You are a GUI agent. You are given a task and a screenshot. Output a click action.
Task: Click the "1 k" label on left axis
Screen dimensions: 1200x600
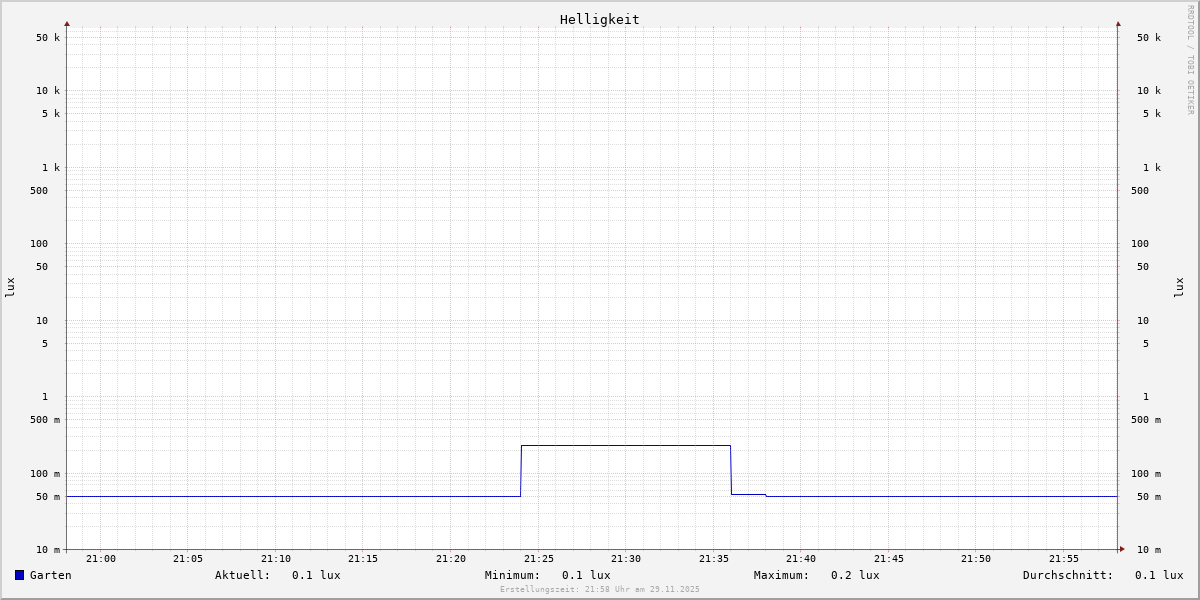(x=51, y=168)
